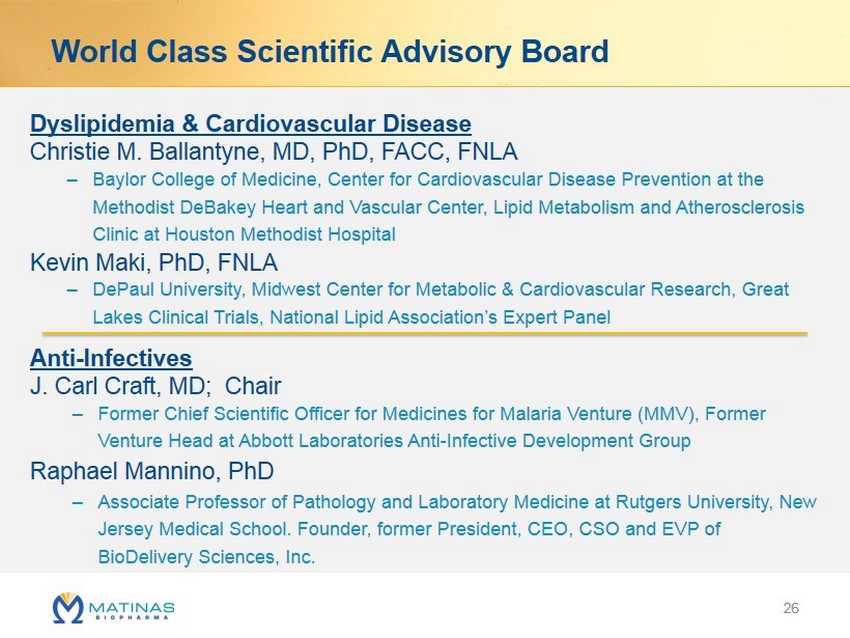Click the DePaul University description line
The width and height of the screenshot is (850, 638).
coord(440,289)
